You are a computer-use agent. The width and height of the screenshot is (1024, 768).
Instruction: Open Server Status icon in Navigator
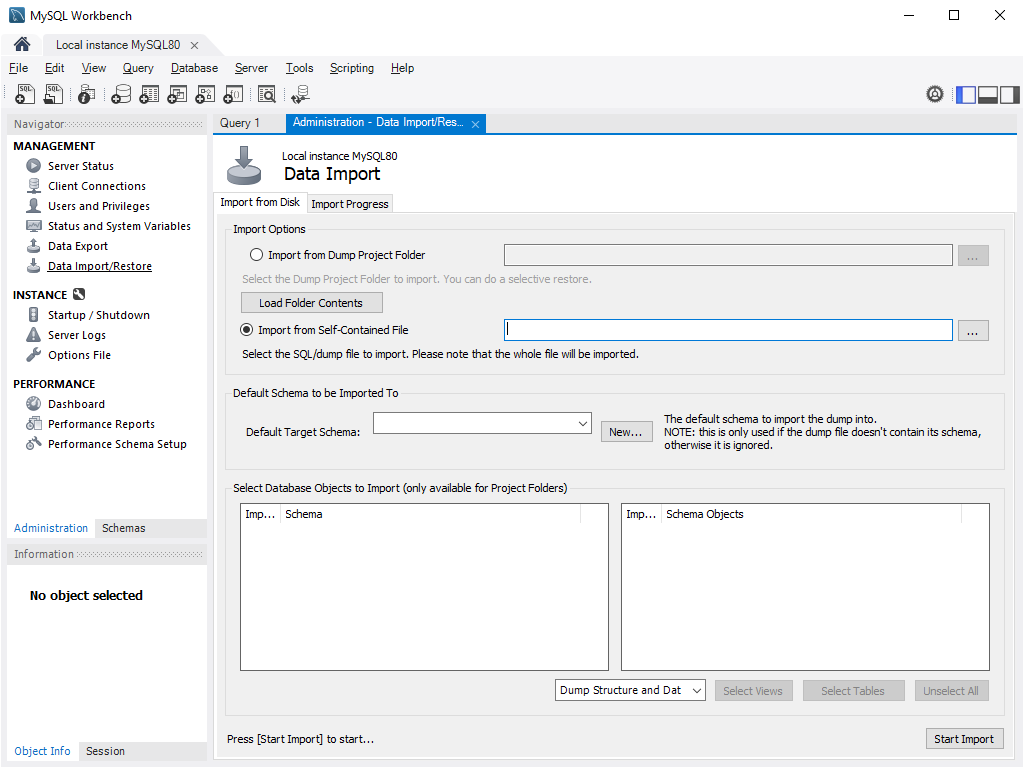click(33, 166)
